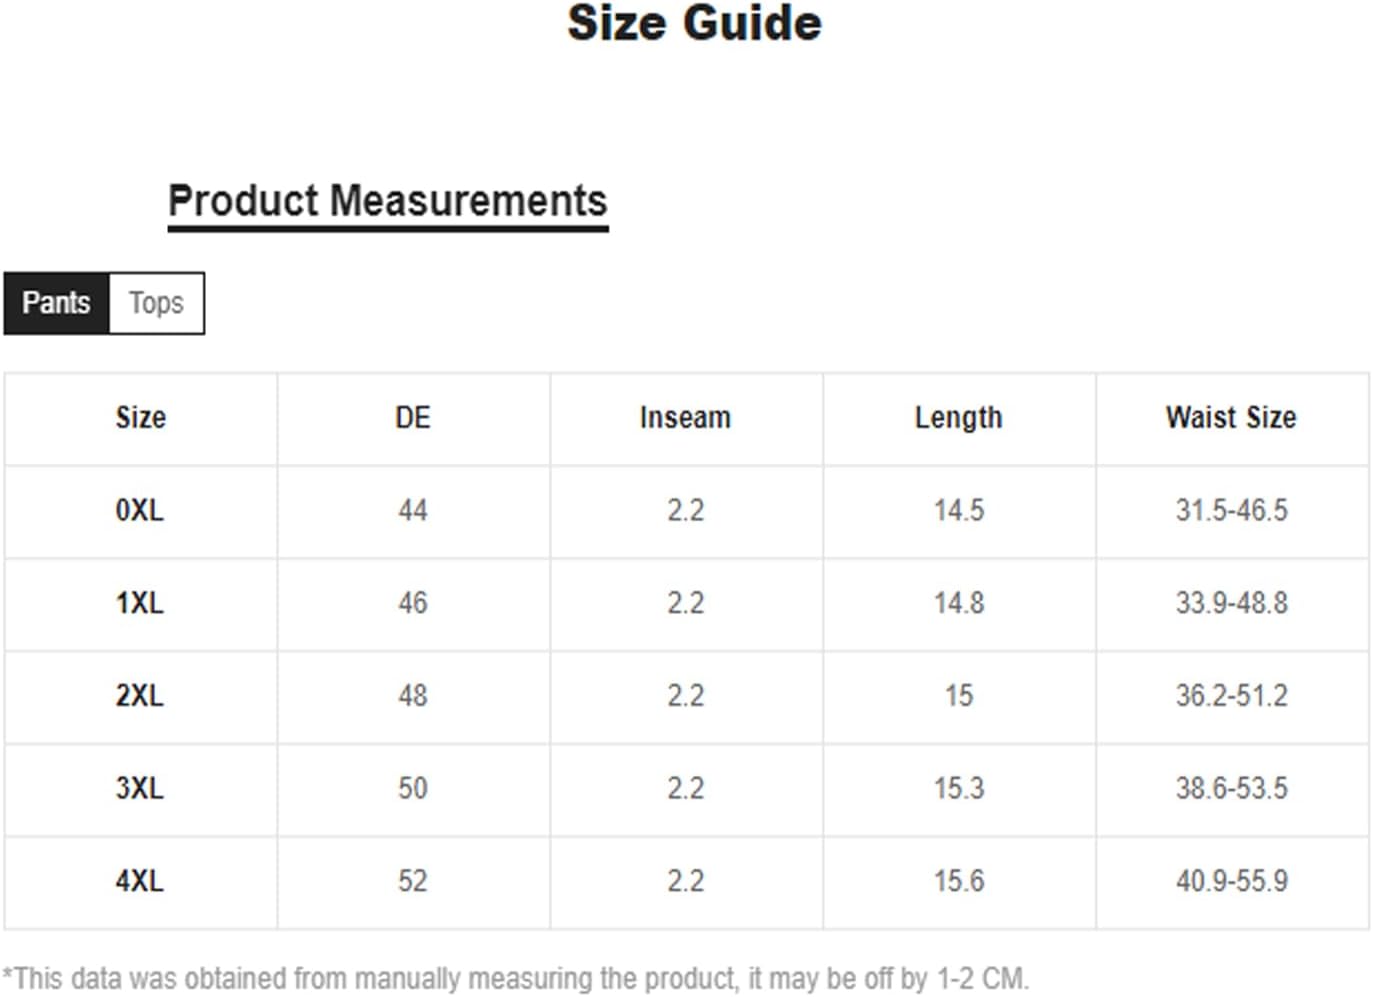1373x997 pixels.
Task: Click the Length column header
Action: coord(959,418)
